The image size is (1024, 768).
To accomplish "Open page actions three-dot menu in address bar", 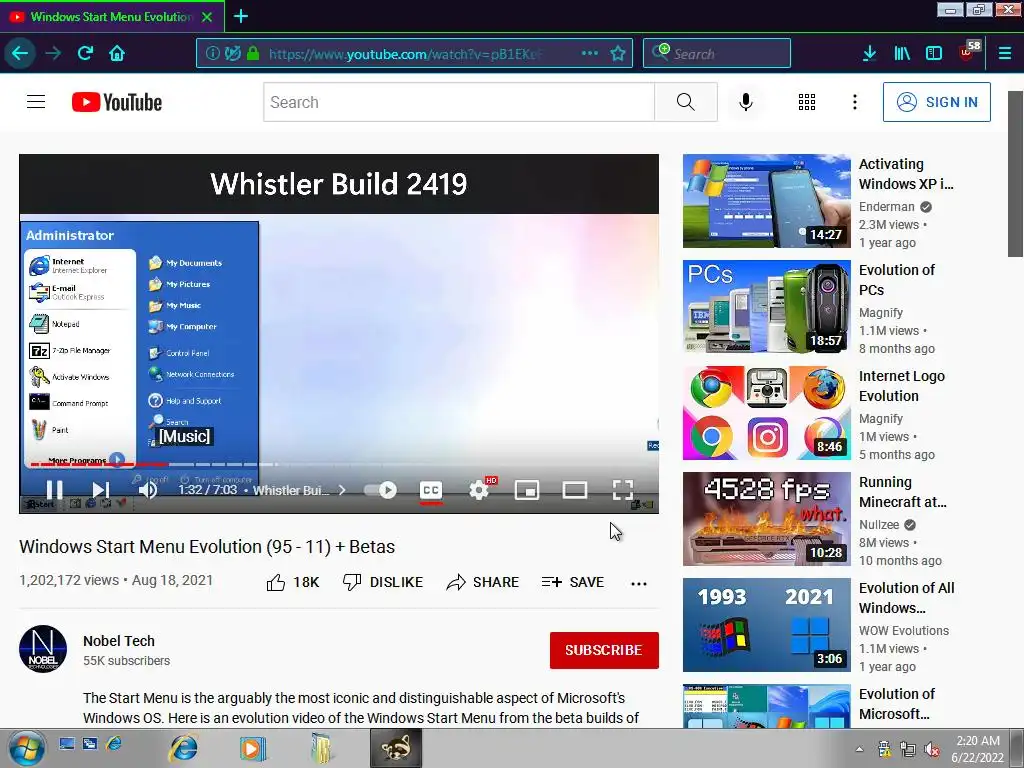I will [x=590, y=53].
